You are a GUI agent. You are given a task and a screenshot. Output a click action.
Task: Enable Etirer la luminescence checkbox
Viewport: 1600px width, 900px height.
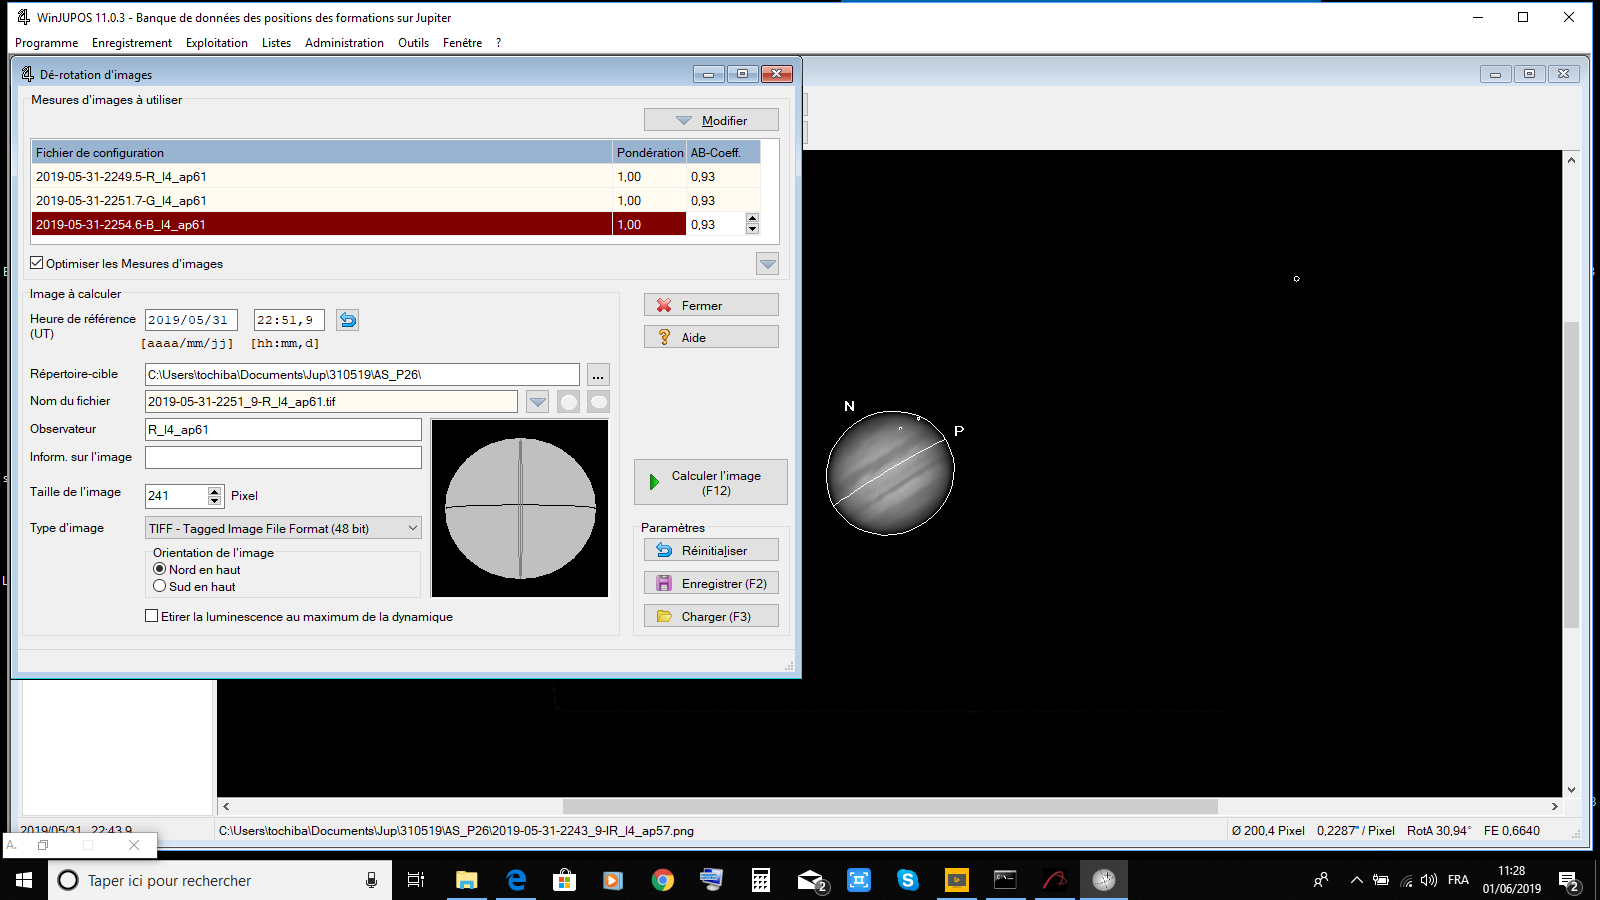tap(152, 616)
